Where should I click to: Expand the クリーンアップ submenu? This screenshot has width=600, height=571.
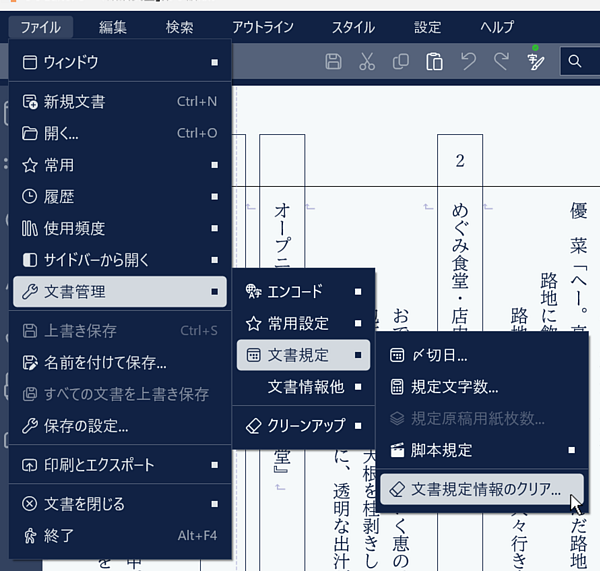[x=303, y=426]
